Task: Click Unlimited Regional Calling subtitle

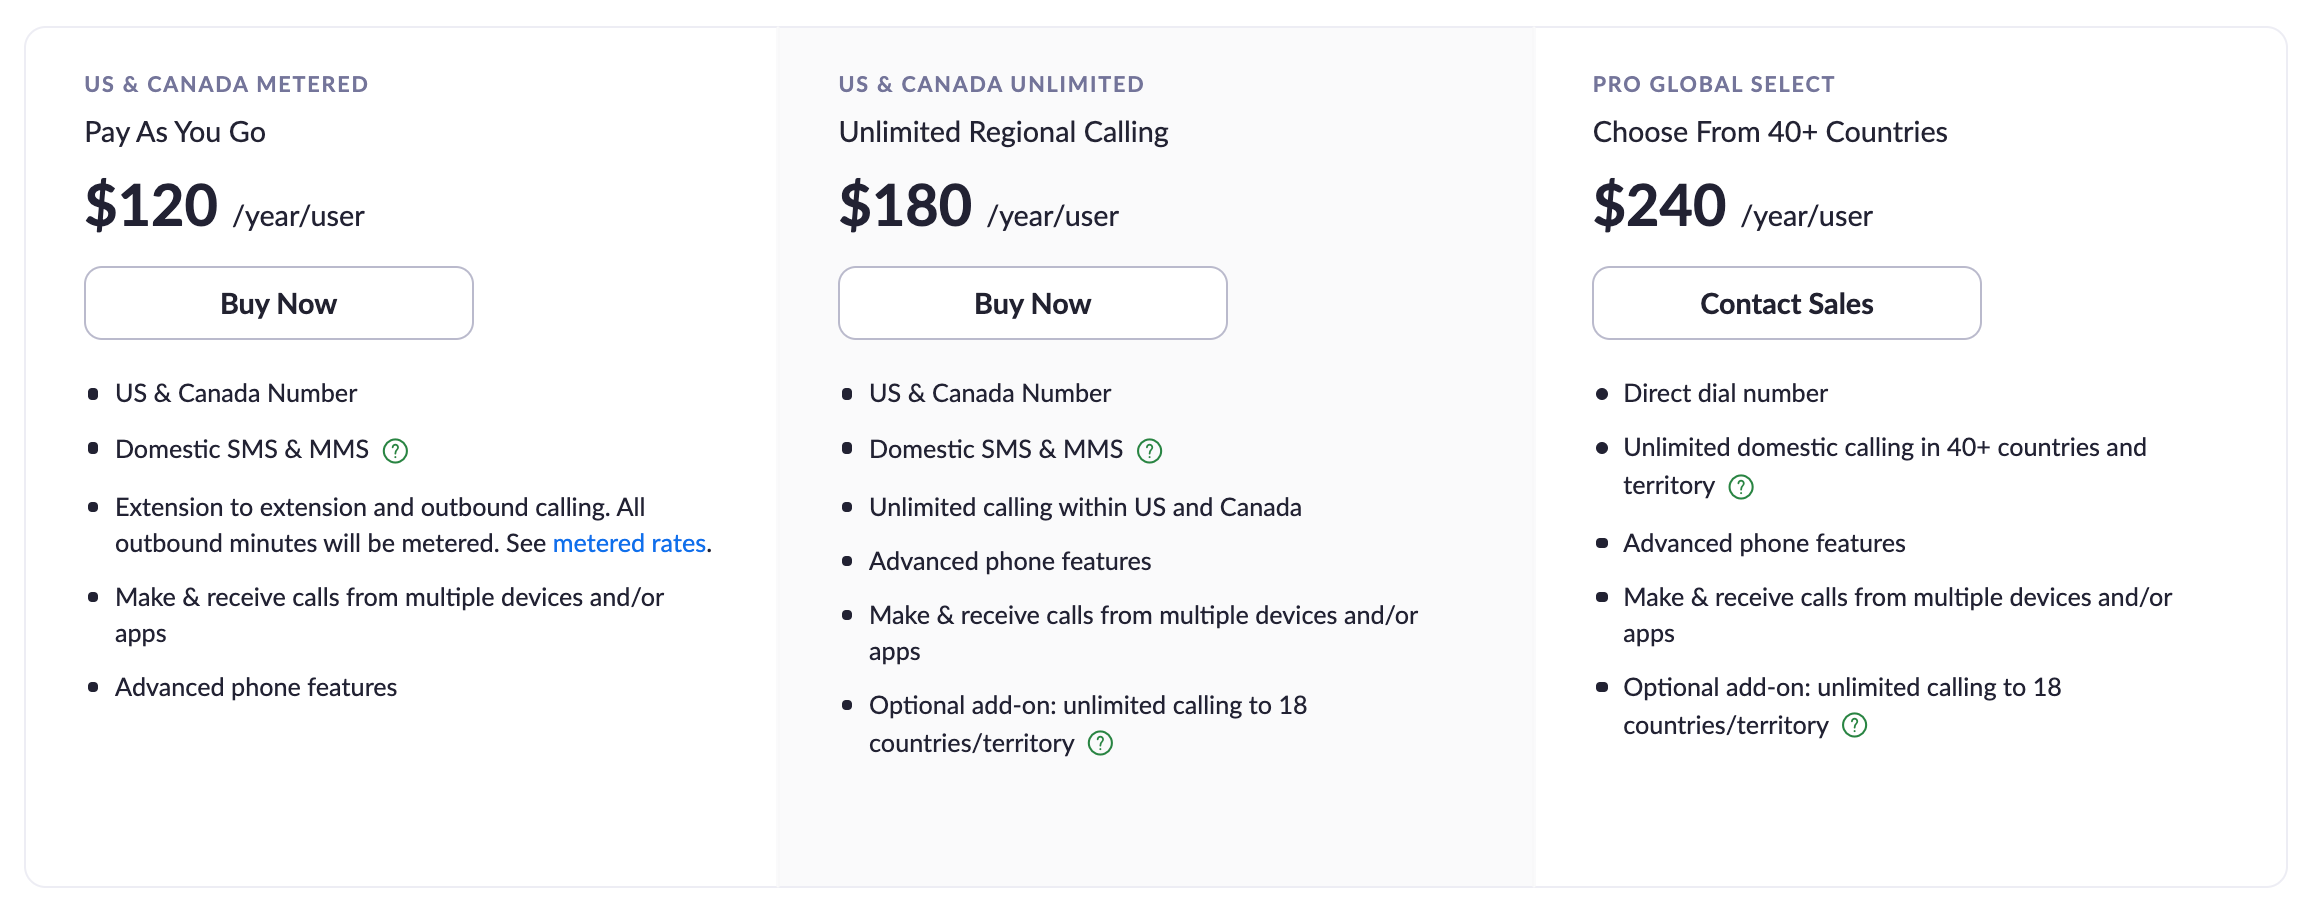Action: 1004,132
